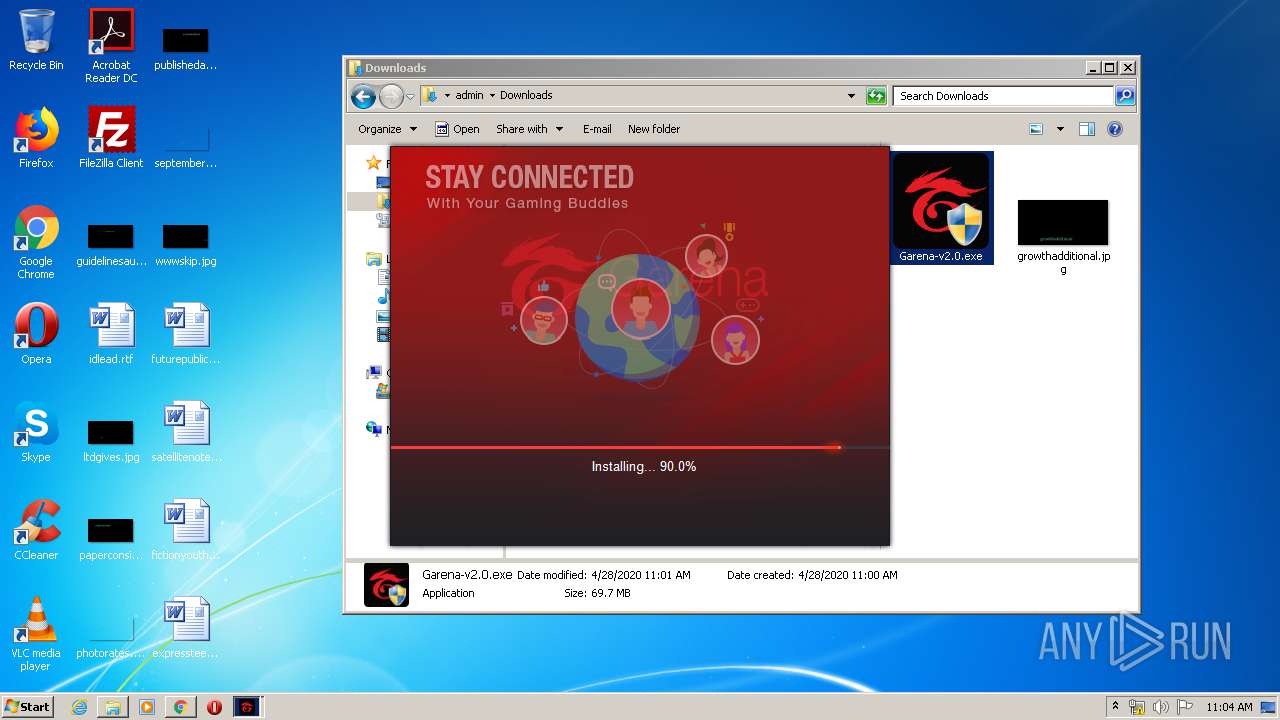1280x720 pixels.
Task: Open the Organize menu
Action: (x=387, y=129)
